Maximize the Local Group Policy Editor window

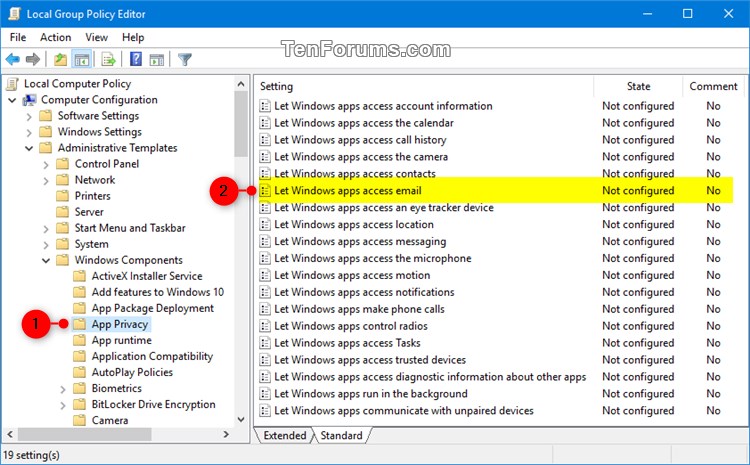(687, 13)
